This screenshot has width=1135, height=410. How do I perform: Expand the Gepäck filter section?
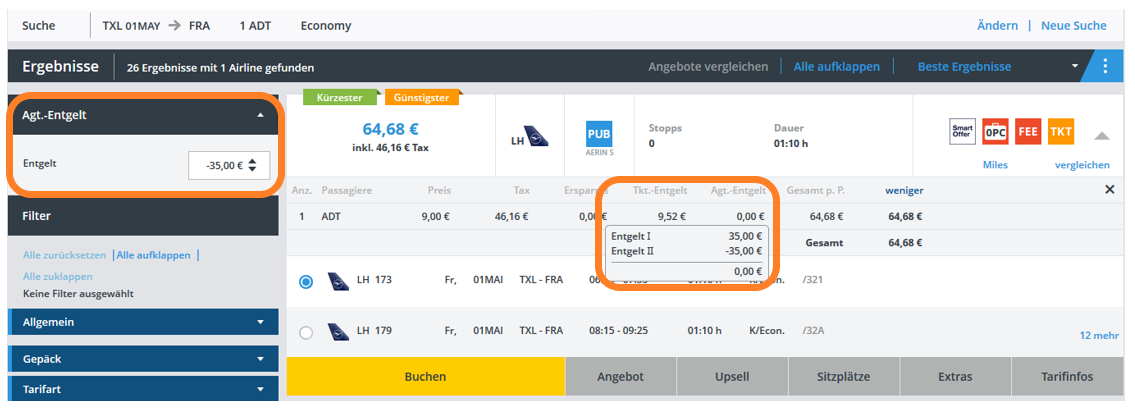coord(261,358)
